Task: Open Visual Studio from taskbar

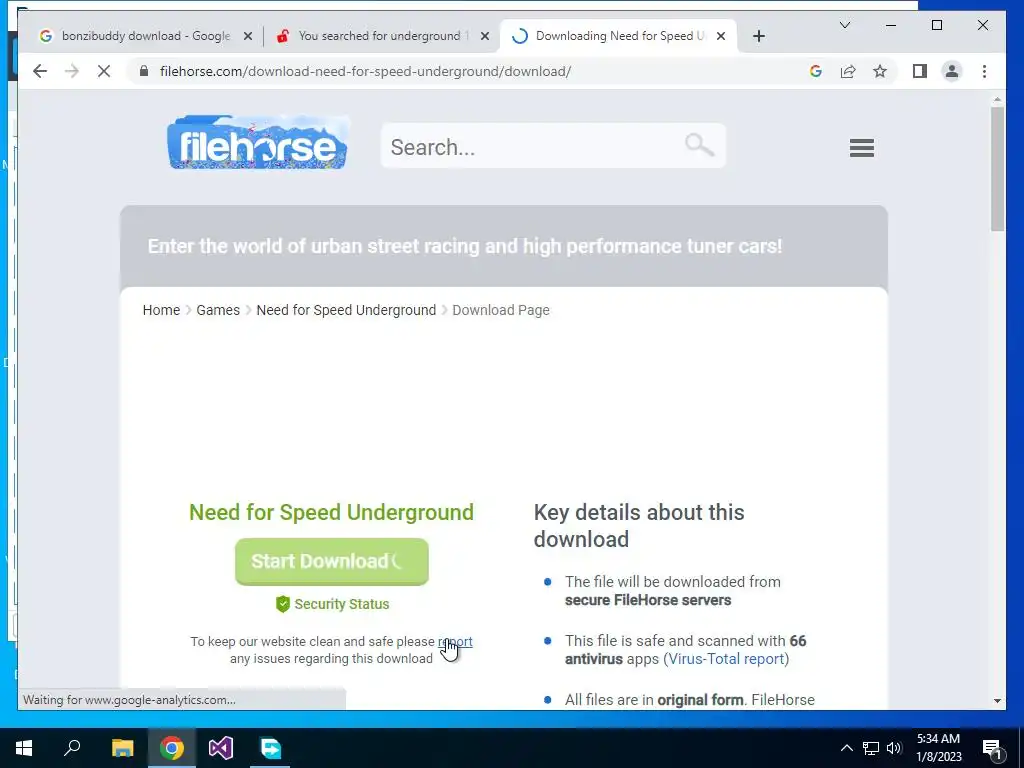Action: pyautogui.click(x=221, y=748)
